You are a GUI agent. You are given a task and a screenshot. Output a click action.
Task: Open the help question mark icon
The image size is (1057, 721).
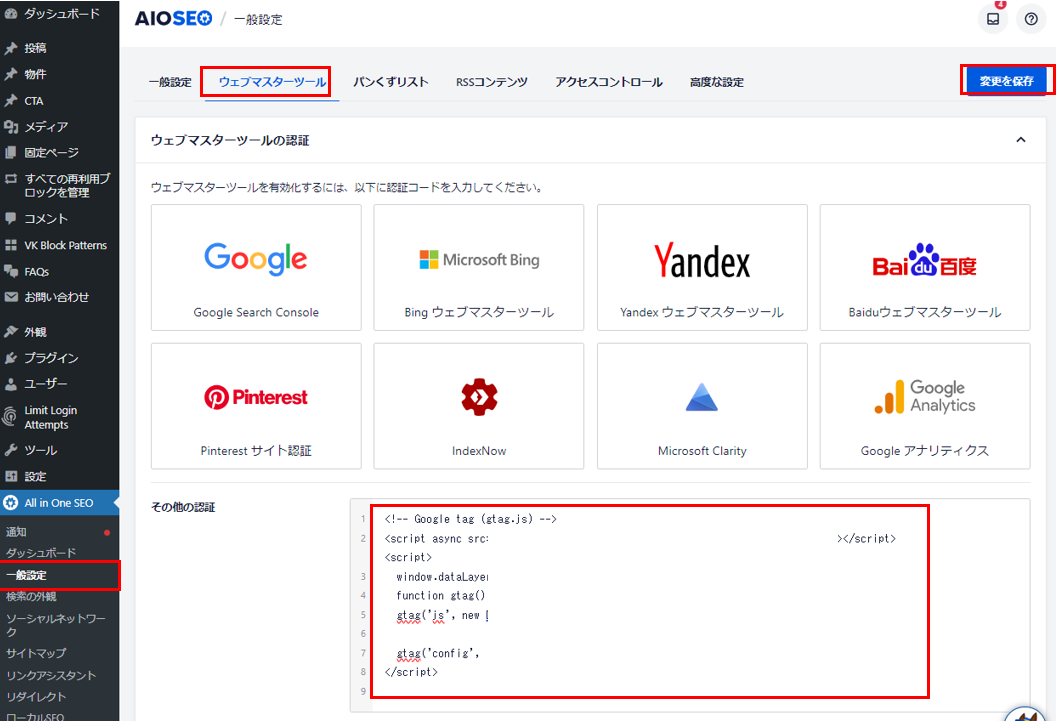pyautogui.click(x=1031, y=19)
